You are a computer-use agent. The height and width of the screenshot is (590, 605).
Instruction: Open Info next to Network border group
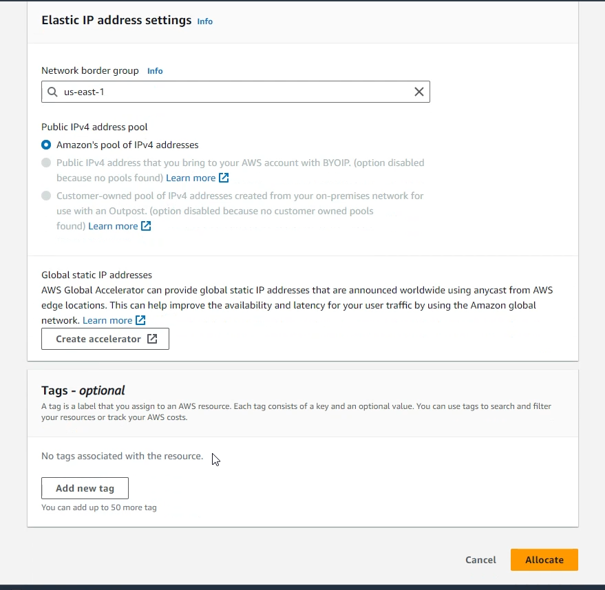(x=155, y=71)
